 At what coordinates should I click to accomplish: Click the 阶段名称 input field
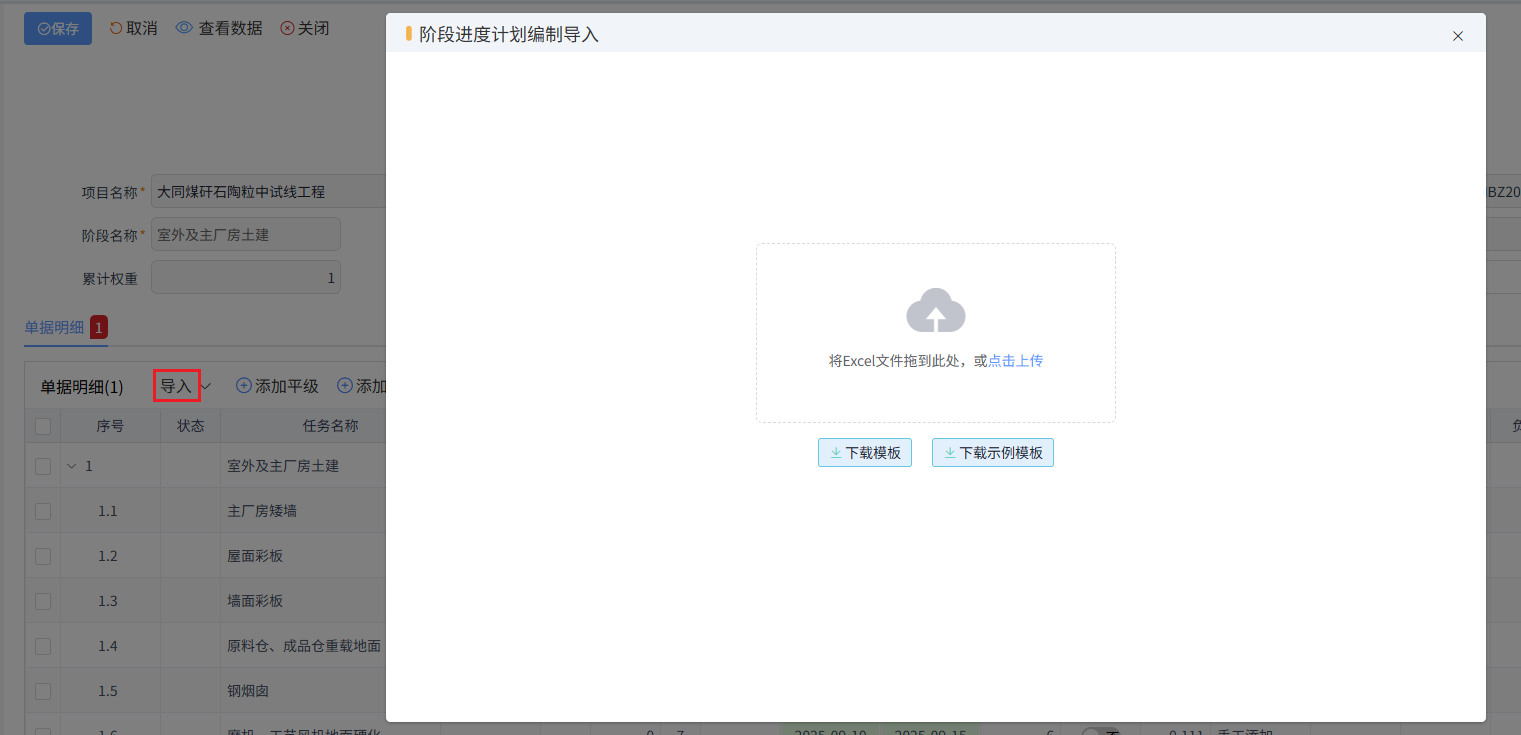pos(246,235)
